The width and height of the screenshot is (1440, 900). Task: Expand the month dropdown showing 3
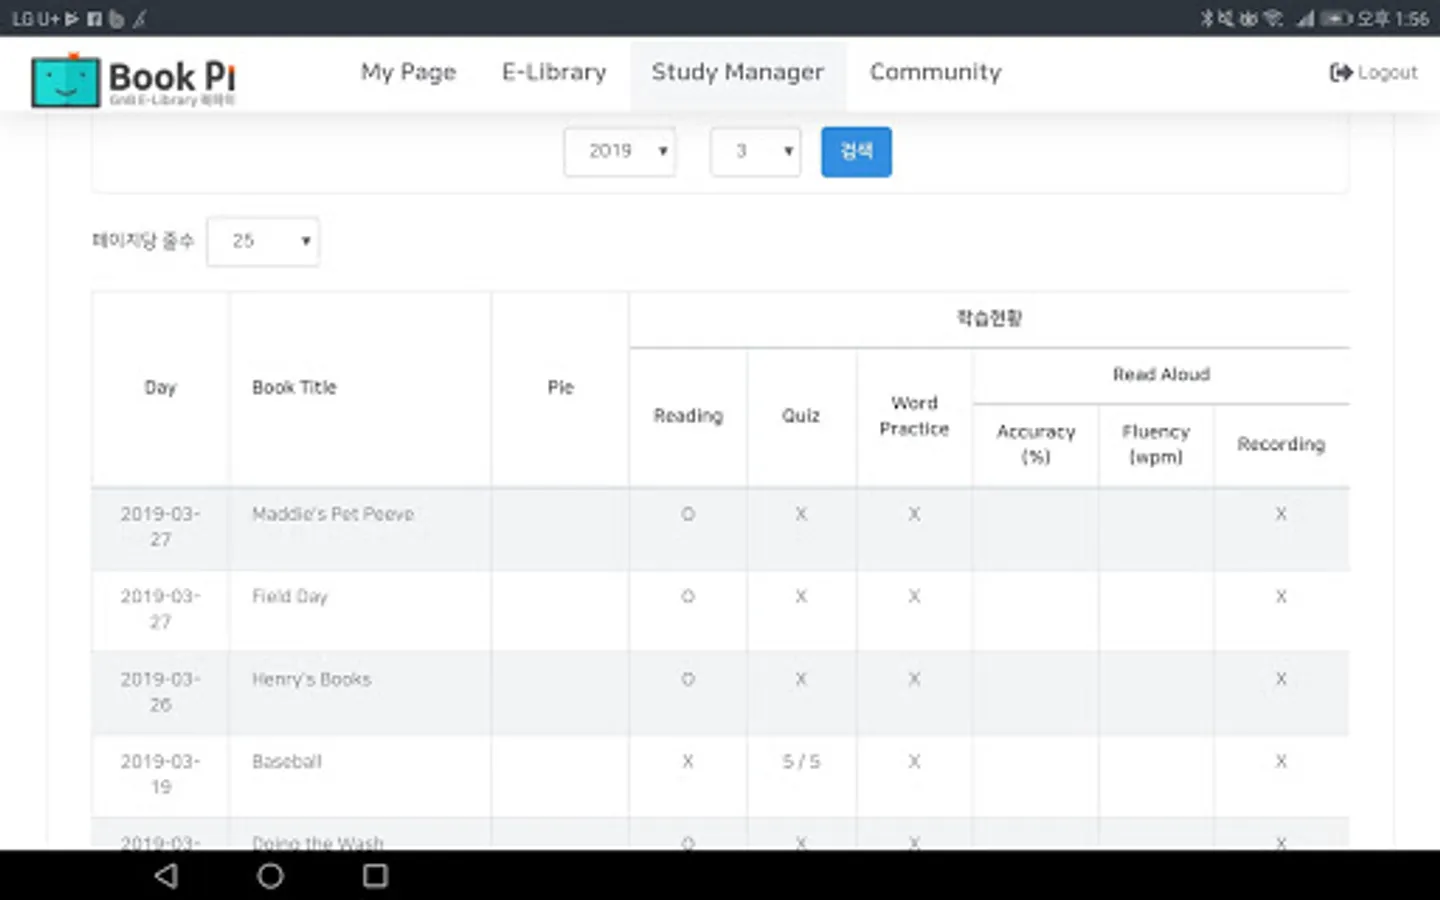pyautogui.click(x=755, y=152)
